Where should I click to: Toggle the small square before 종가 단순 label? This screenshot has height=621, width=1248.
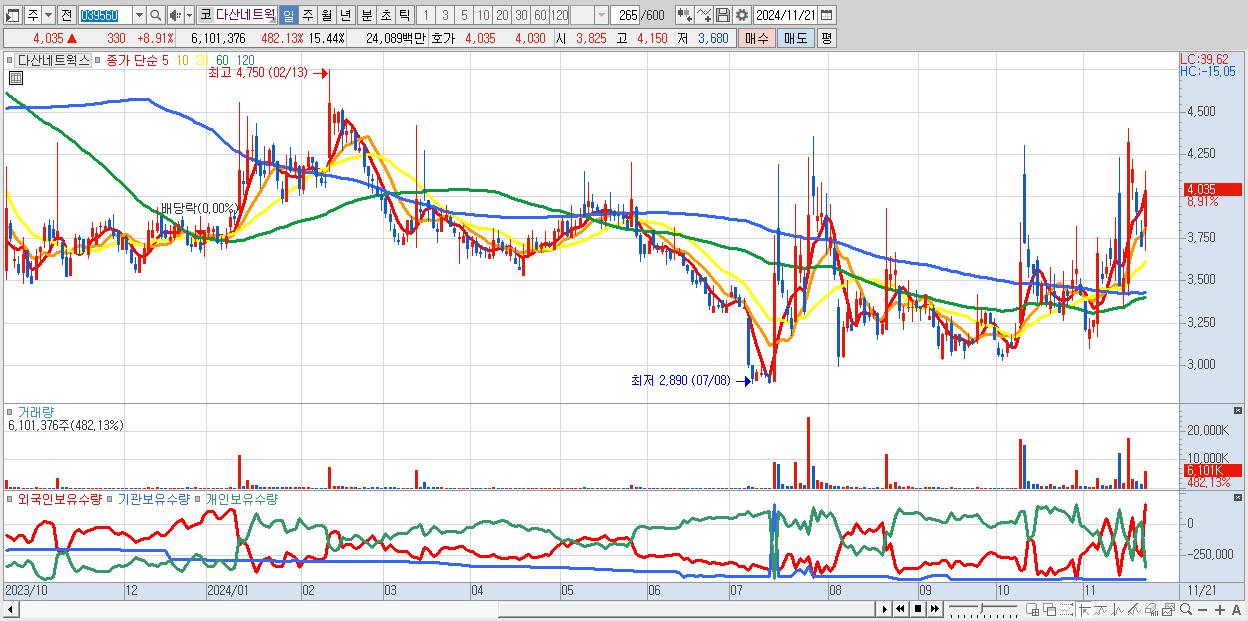pyautogui.click(x=98, y=60)
